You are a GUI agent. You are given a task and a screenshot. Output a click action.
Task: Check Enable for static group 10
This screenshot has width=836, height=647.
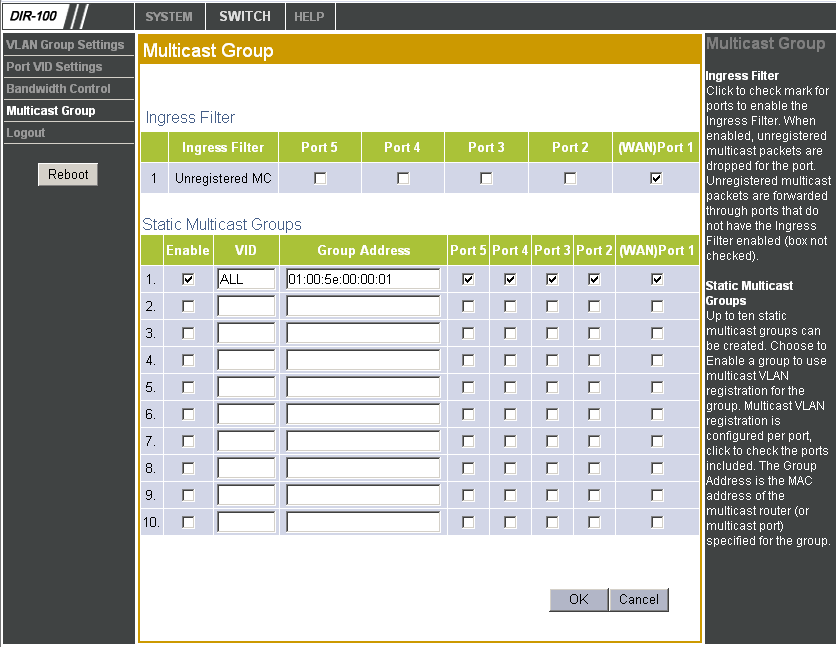click(x=188, y=522)
